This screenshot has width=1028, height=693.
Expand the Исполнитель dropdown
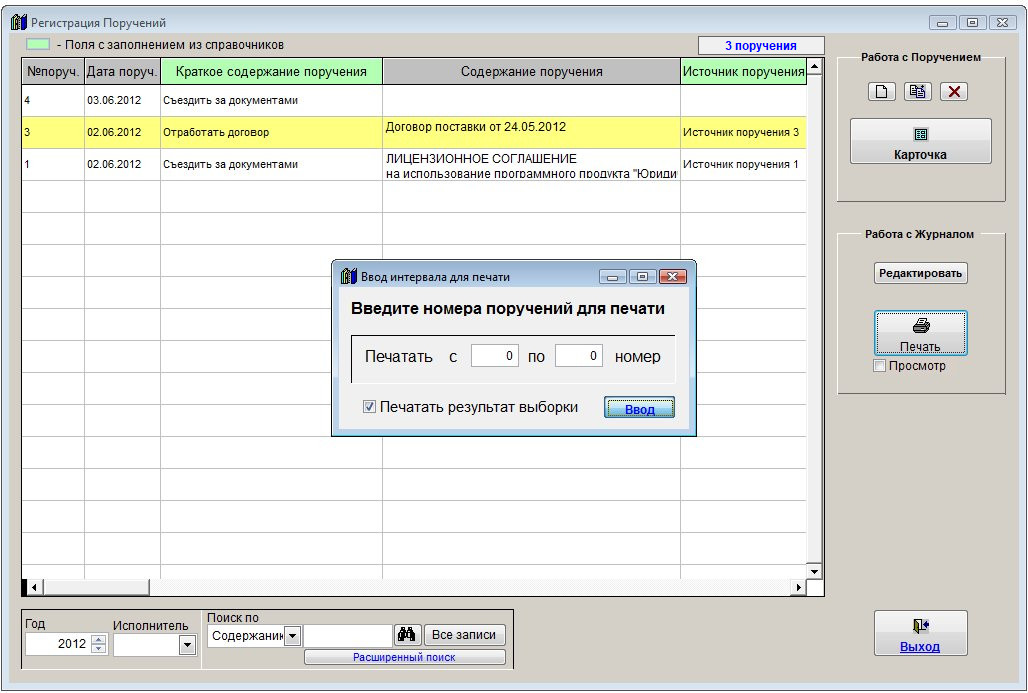click(x=187, y=646)
